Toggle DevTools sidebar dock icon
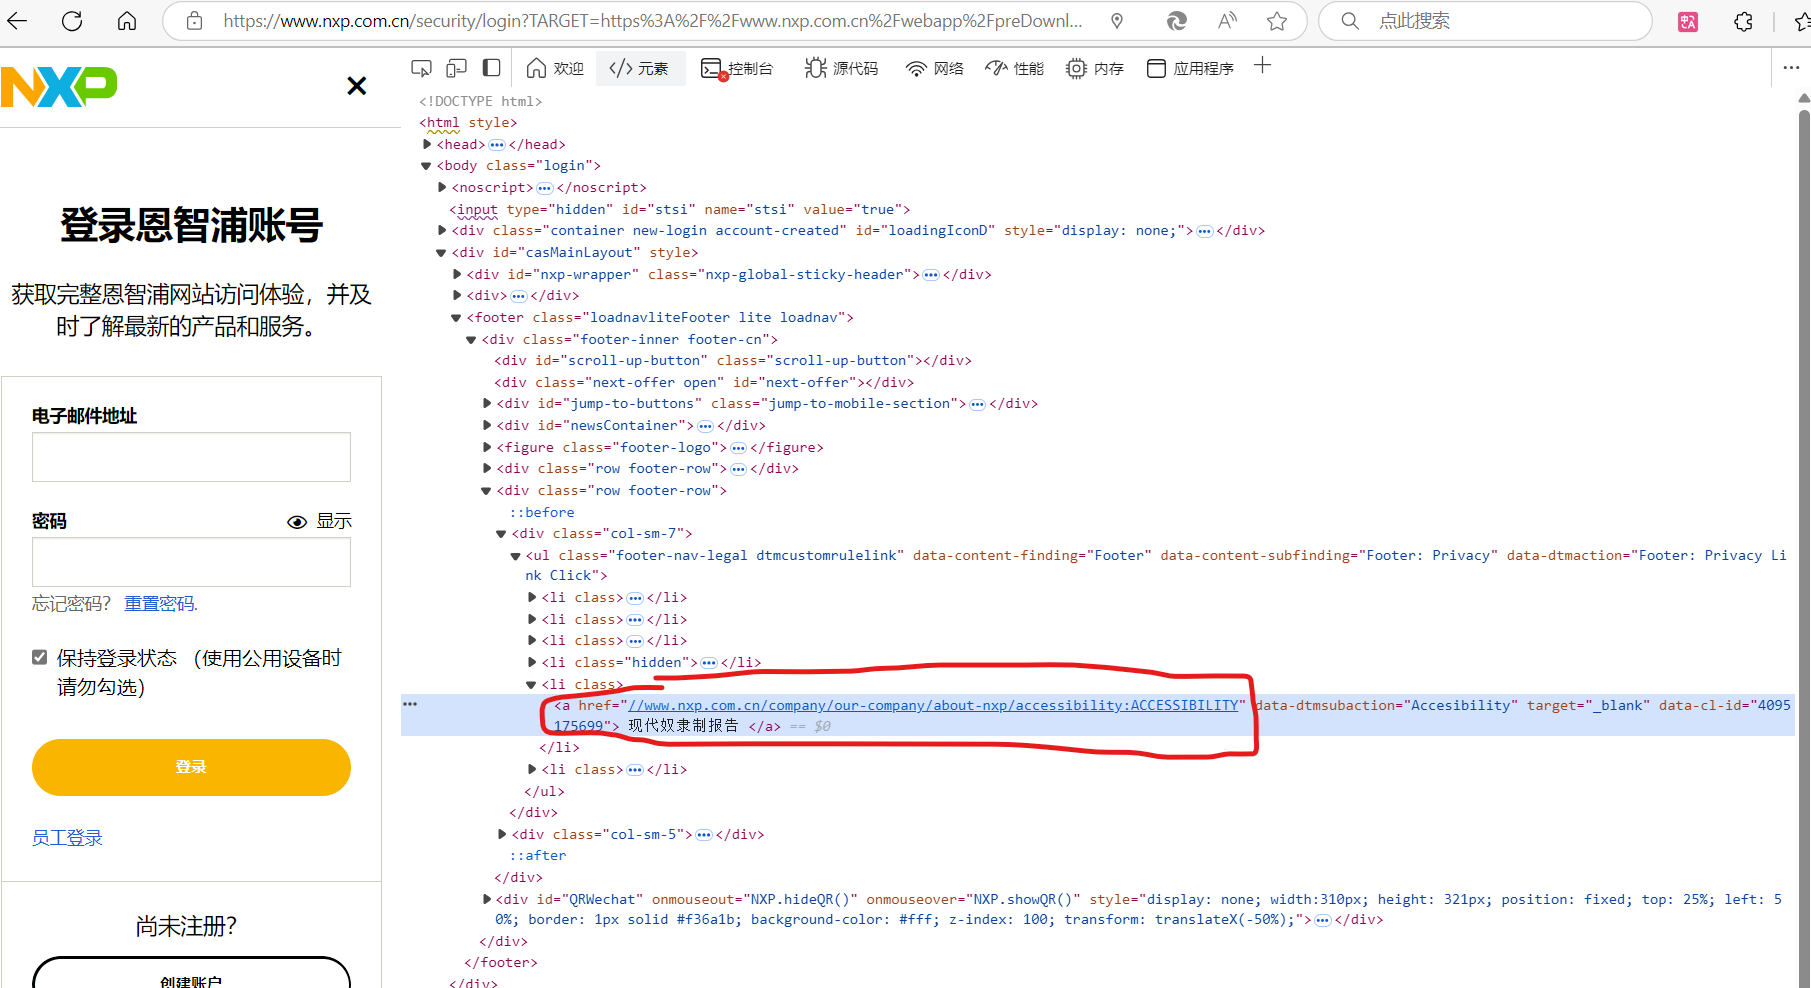This screenshot has width=1811, height=988. [x=491, y=68]
